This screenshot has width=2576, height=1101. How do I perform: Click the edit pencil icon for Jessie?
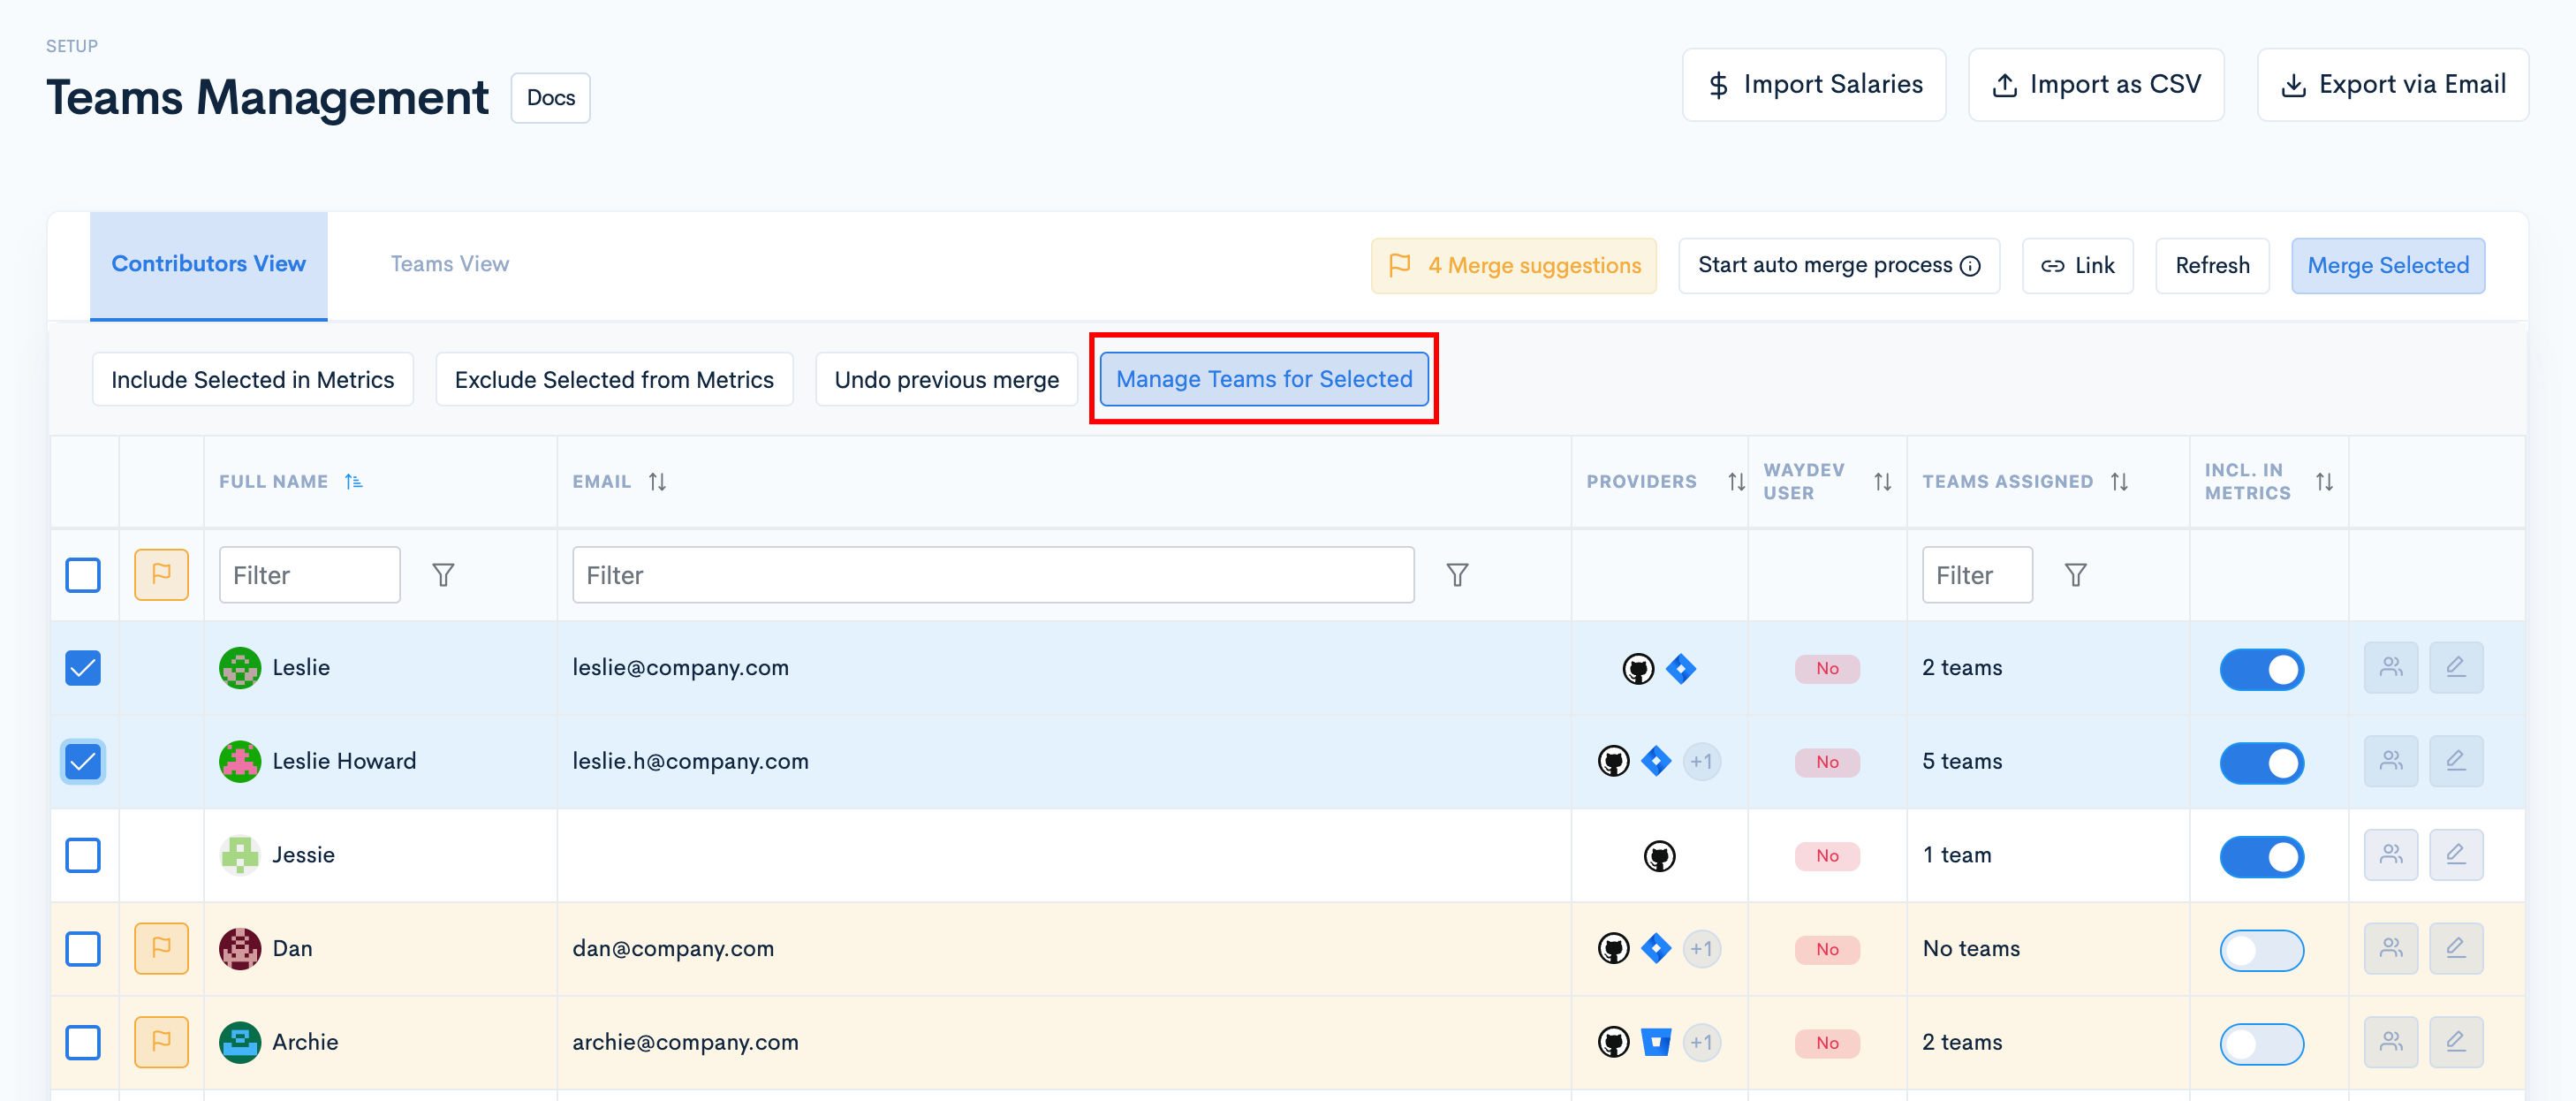[2456, 855]
